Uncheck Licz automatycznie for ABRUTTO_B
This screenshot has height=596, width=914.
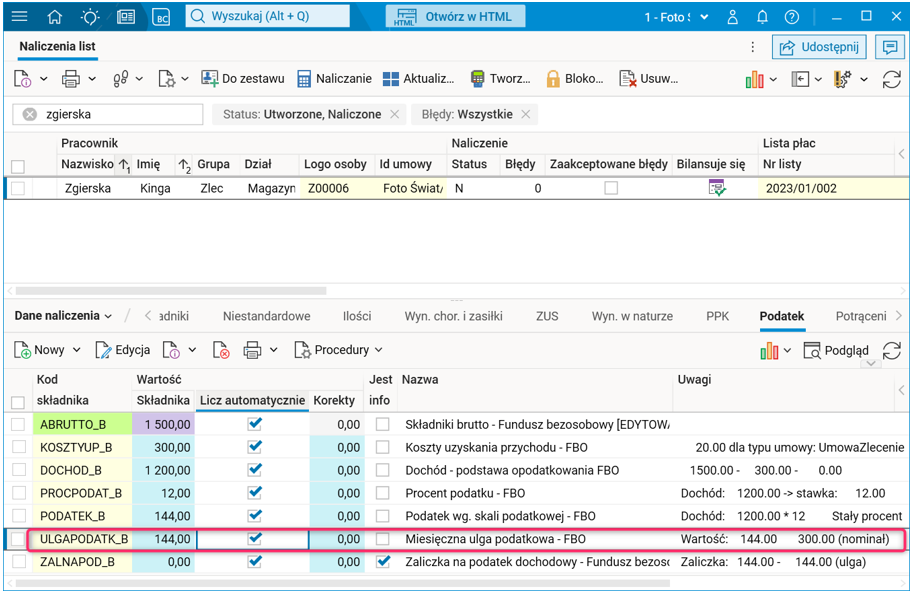(254, 424)
